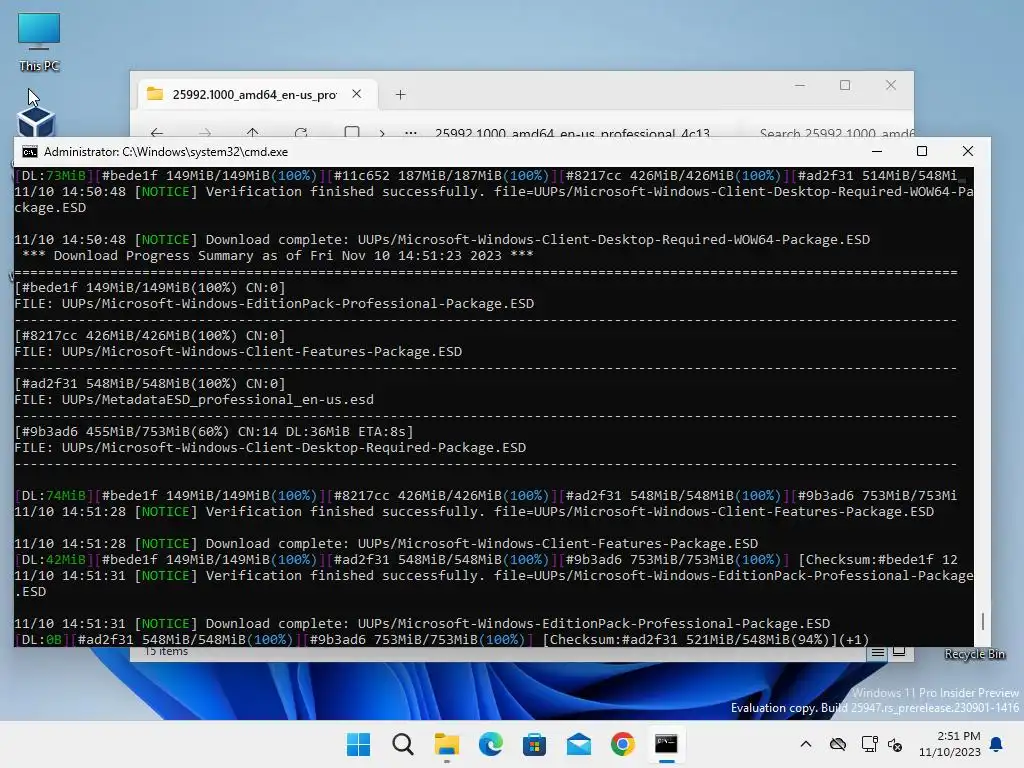Minimize the cmd.exe window
Screen dimensions: 1024x768
[877, 152]
